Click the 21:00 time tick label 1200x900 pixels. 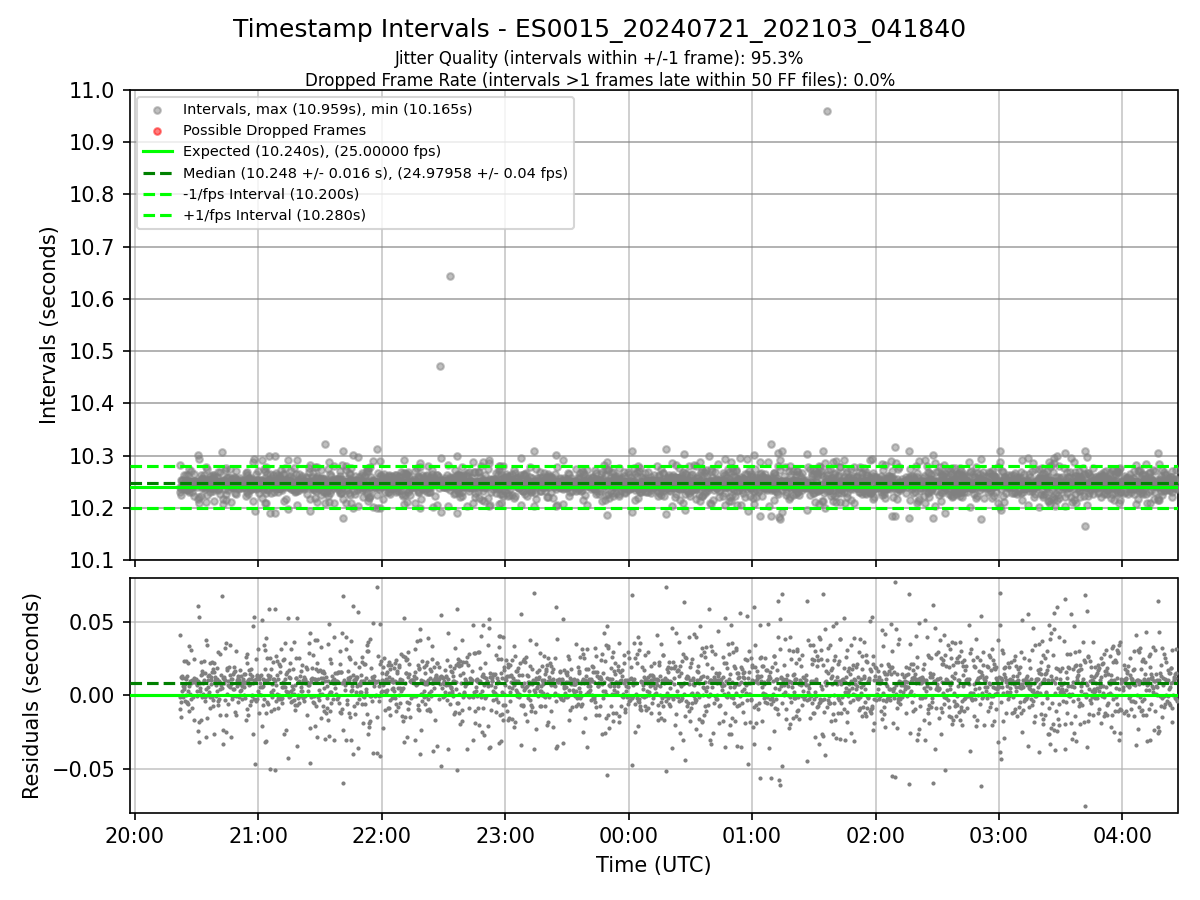coord(258,836)
